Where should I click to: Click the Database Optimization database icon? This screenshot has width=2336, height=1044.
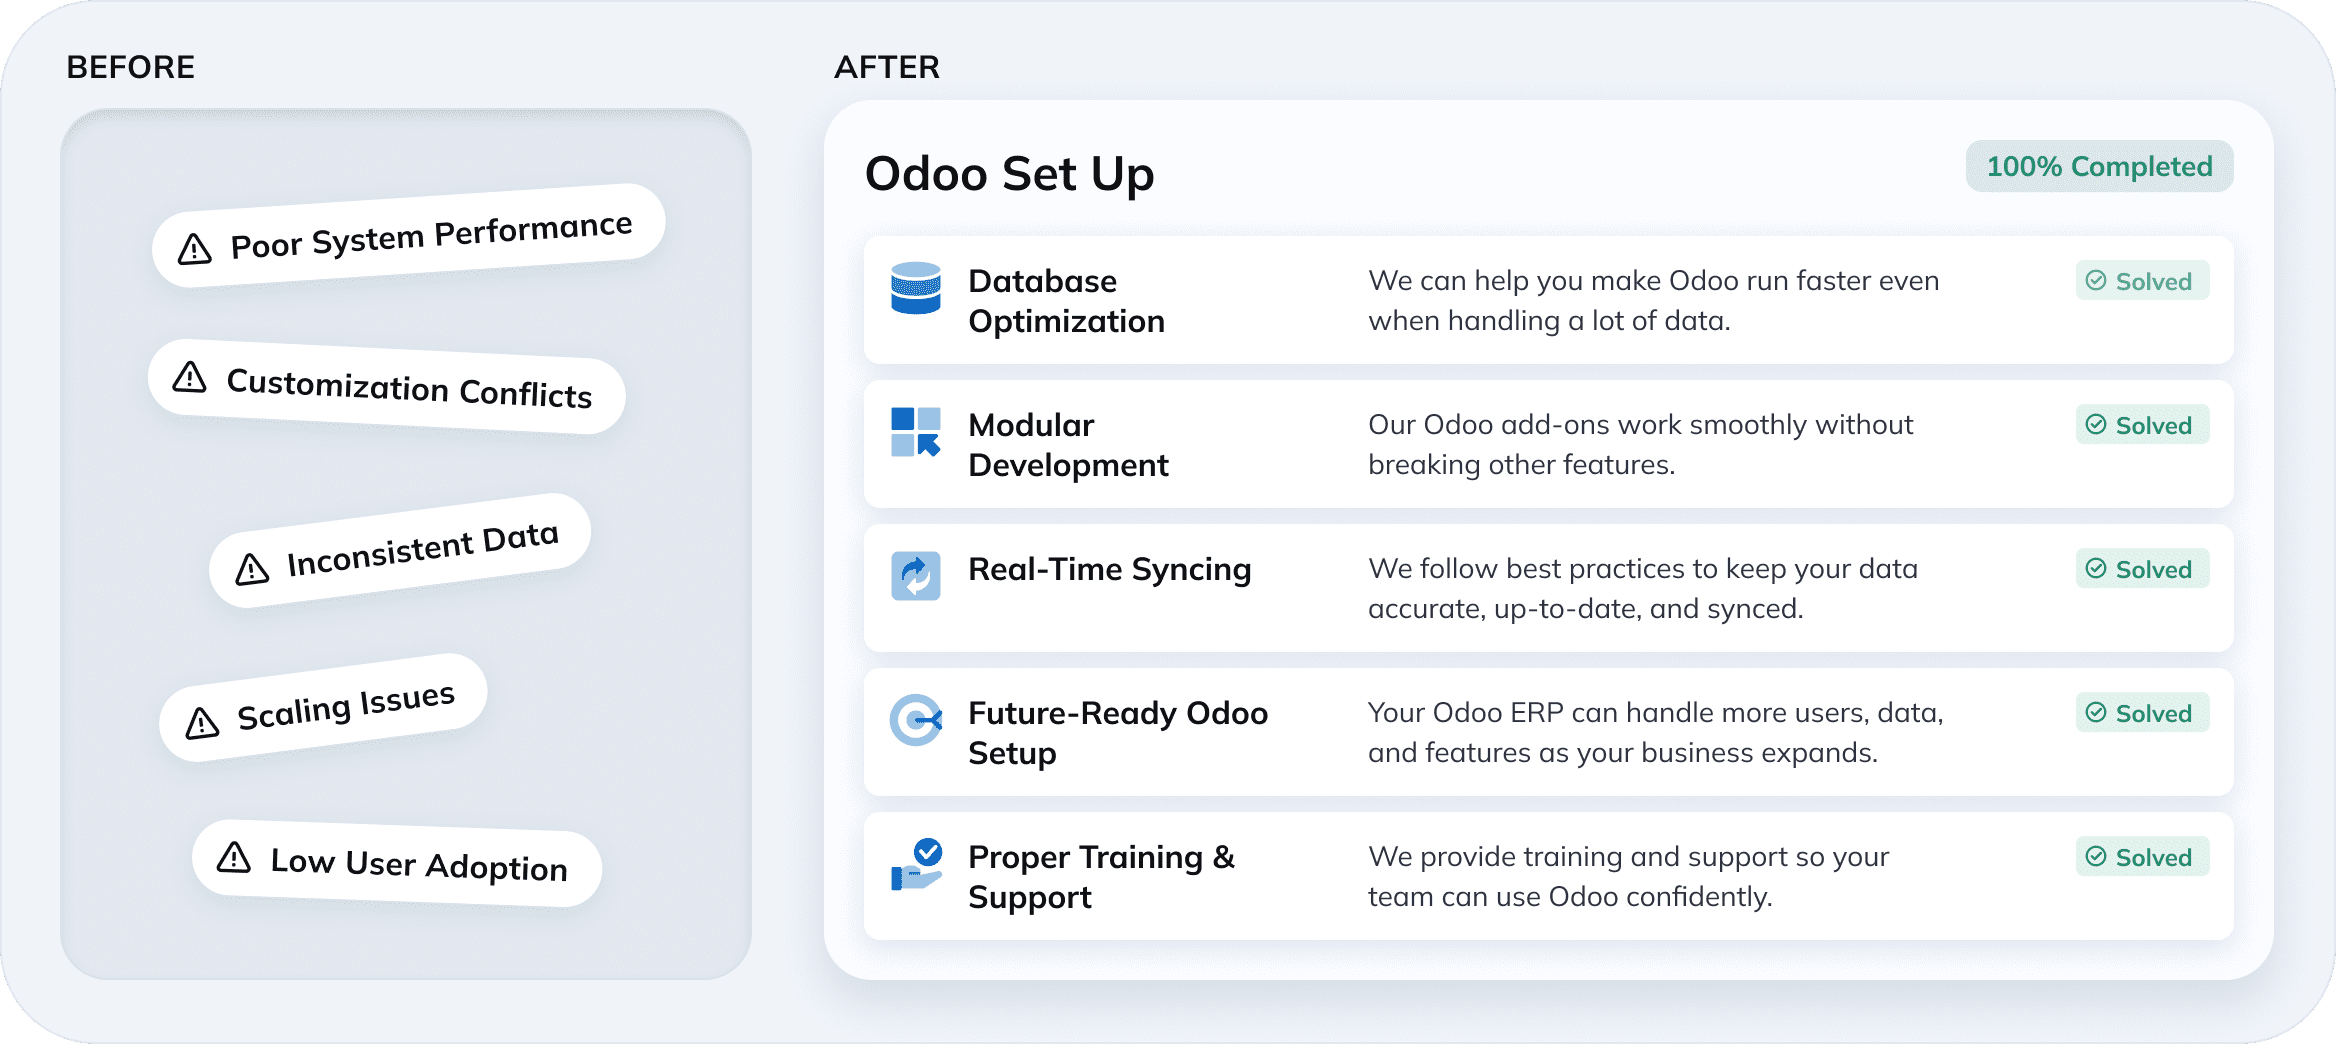[915, 288]
